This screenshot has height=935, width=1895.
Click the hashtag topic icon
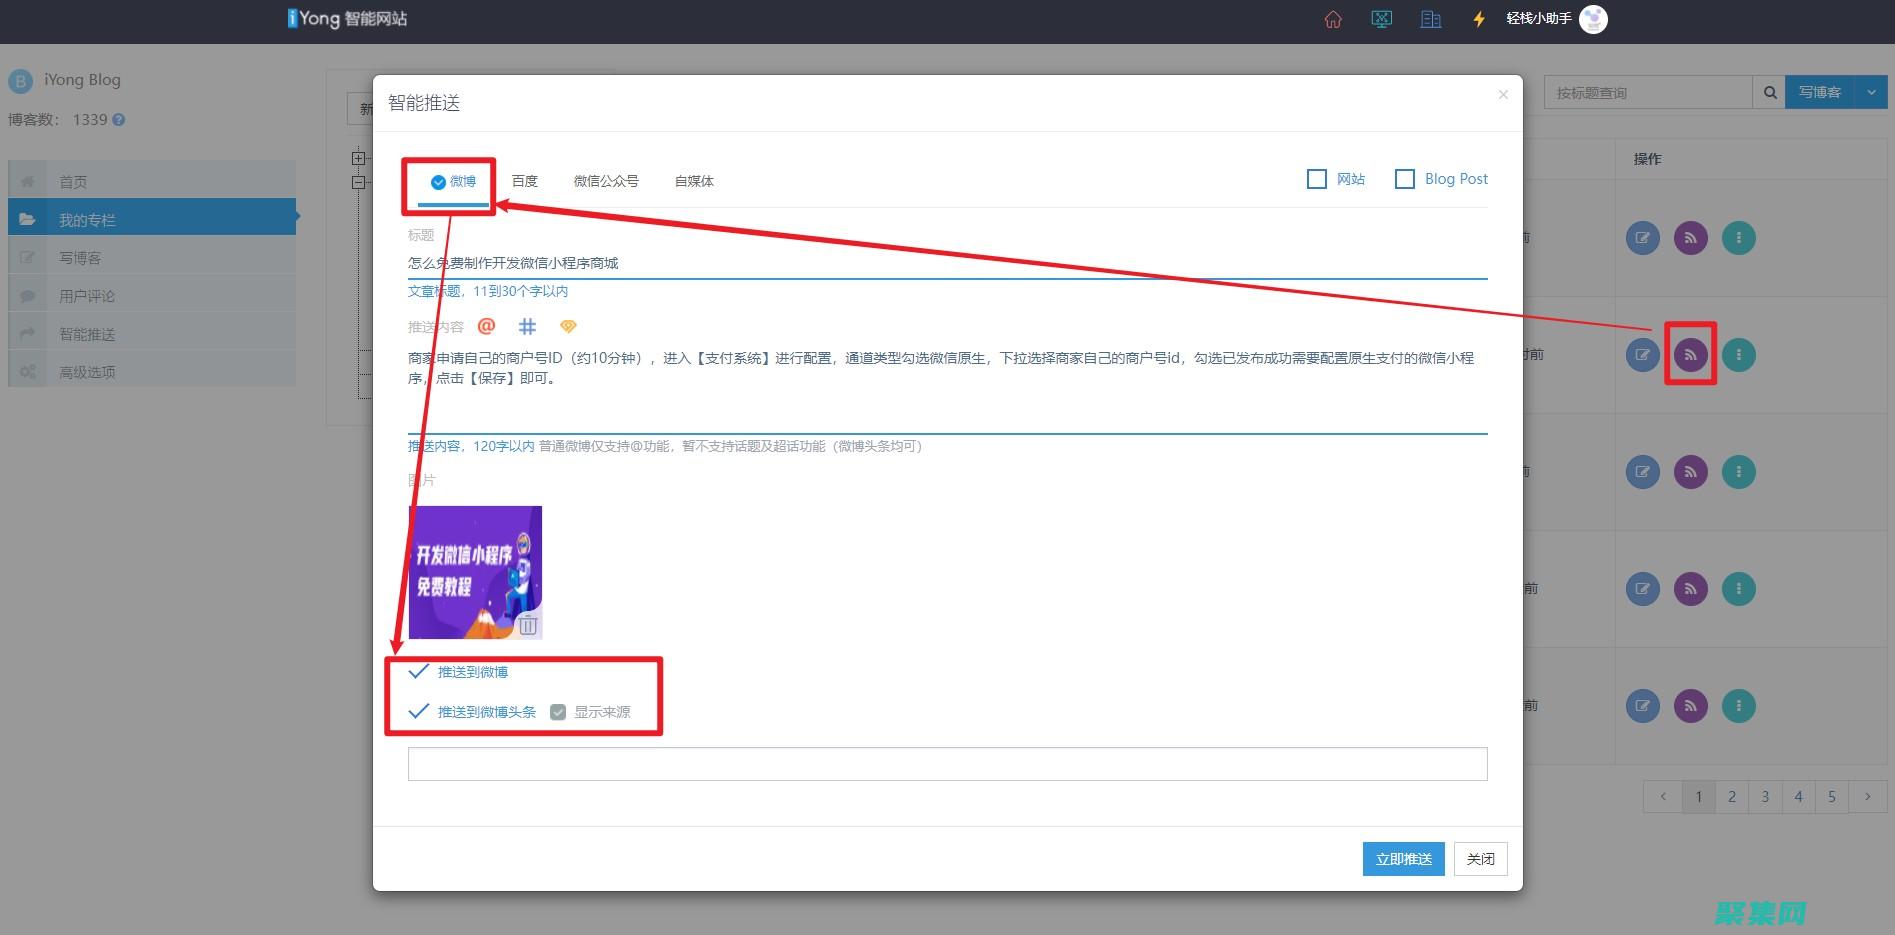(527, 326)
